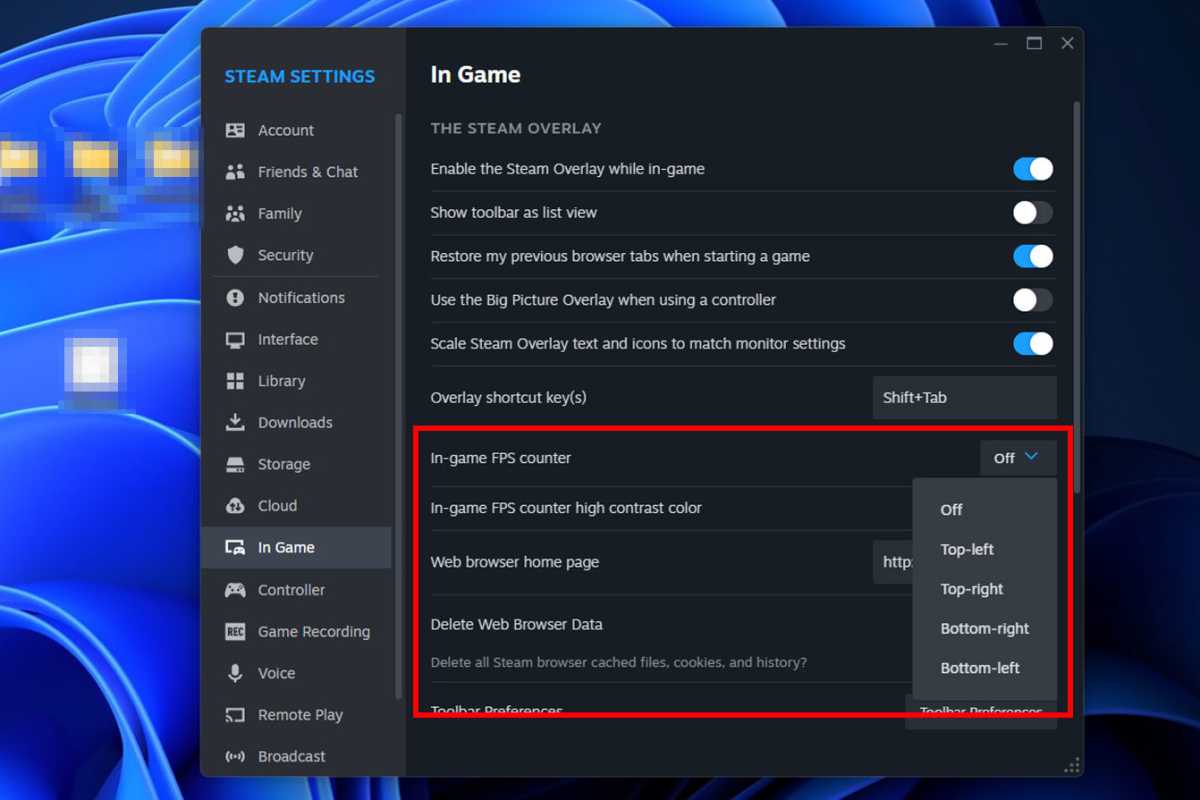Image resolution: width=1200 pixels, height=800 pixels.
Task: Click the Notifications alert icon
Action: (x=235, y=297)
